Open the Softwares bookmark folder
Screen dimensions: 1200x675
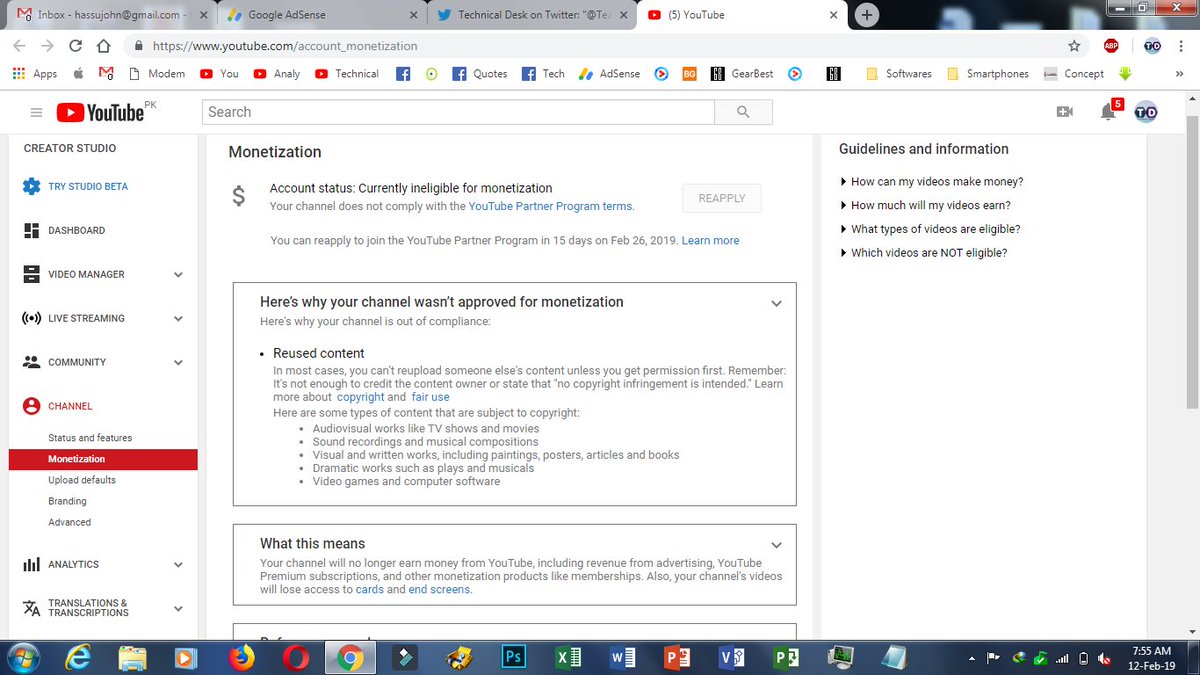(x=899, y=74)
